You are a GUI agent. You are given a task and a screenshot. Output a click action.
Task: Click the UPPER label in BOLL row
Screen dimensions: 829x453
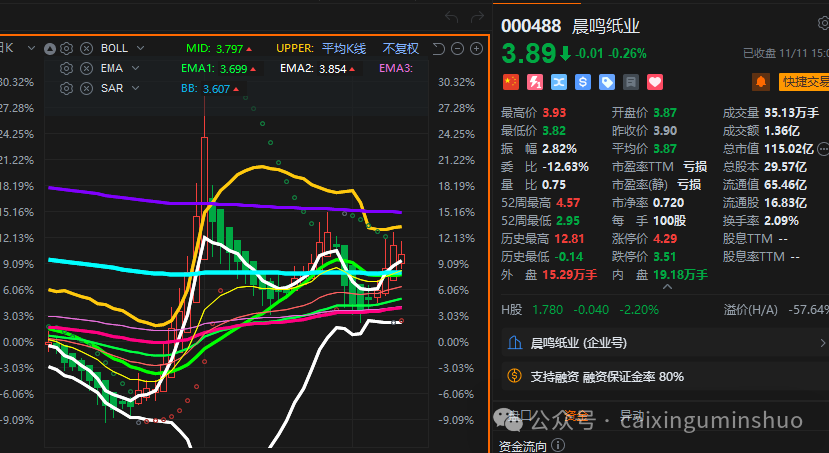pos(295,49)
